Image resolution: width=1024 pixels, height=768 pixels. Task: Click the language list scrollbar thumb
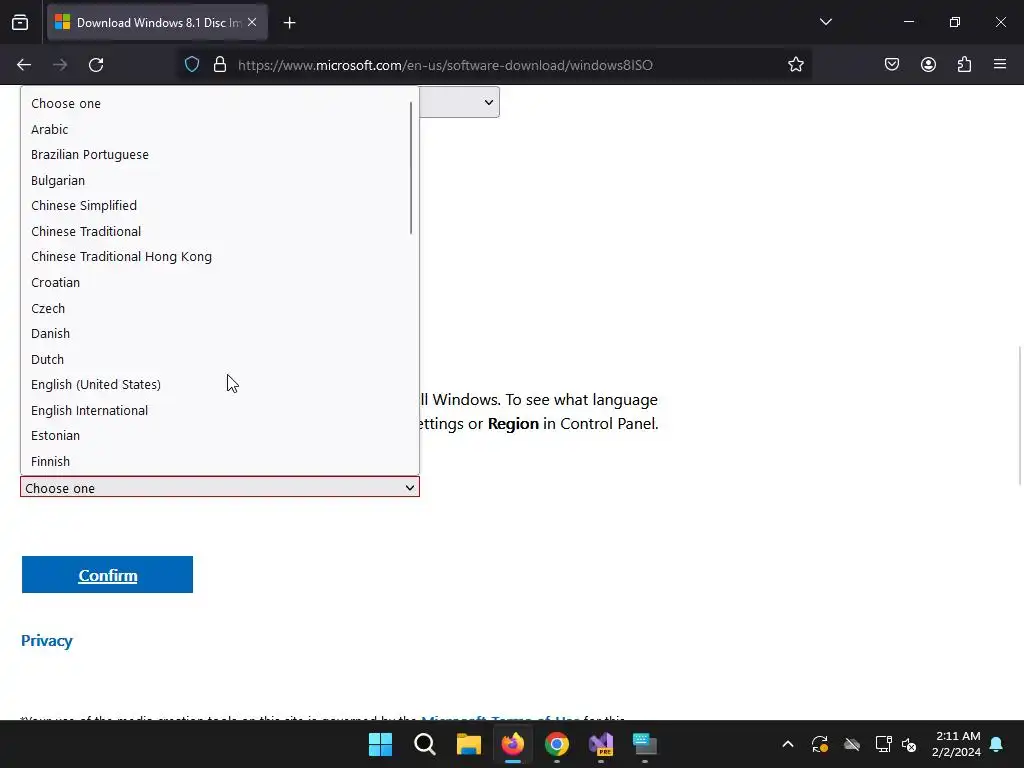(x=411, y=168)
